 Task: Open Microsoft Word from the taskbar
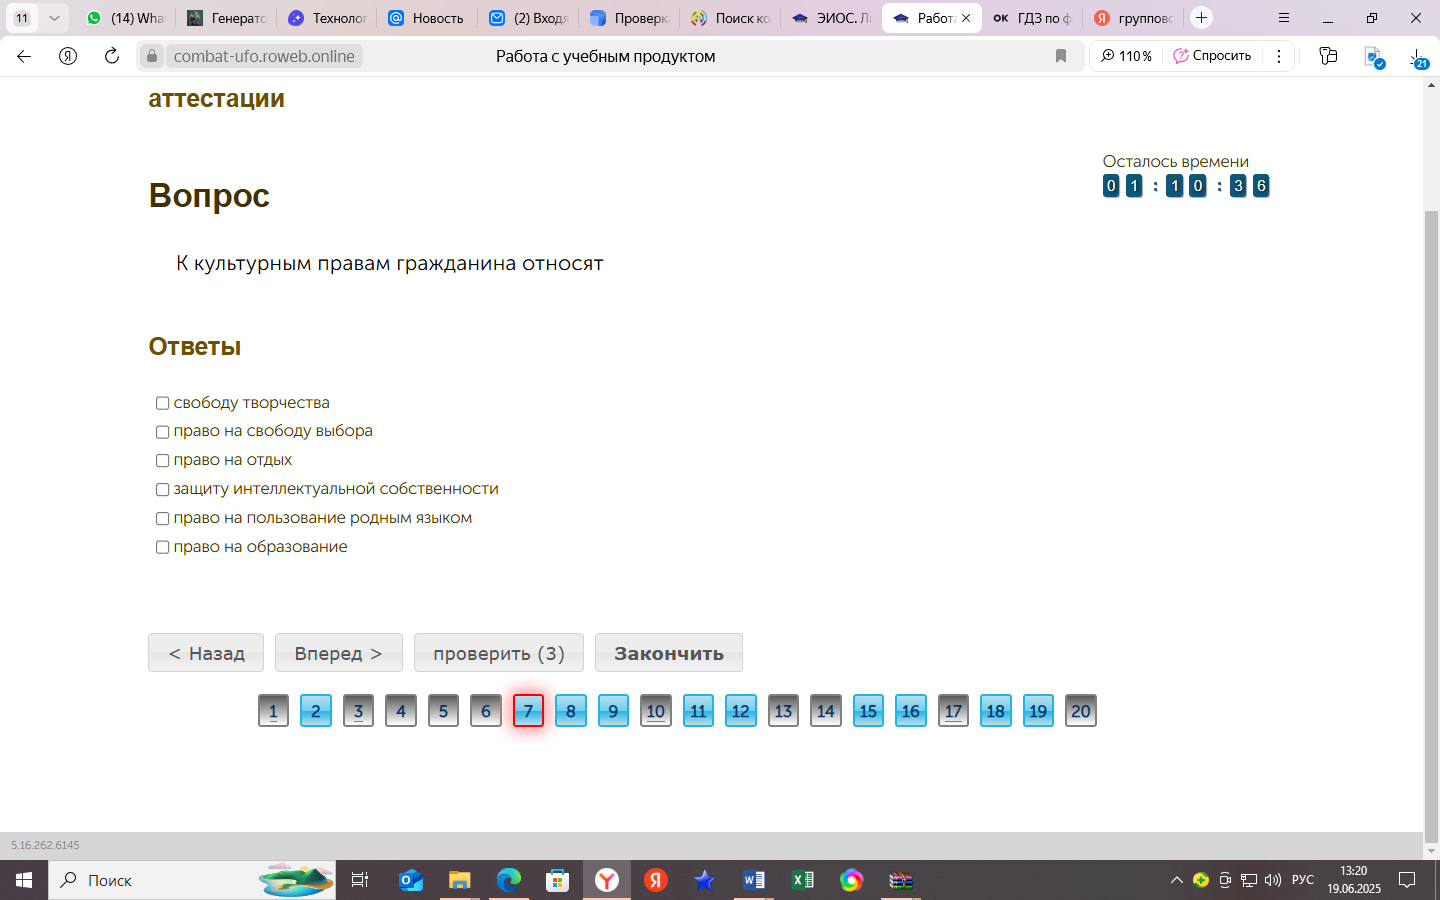[x=754, y=880]
